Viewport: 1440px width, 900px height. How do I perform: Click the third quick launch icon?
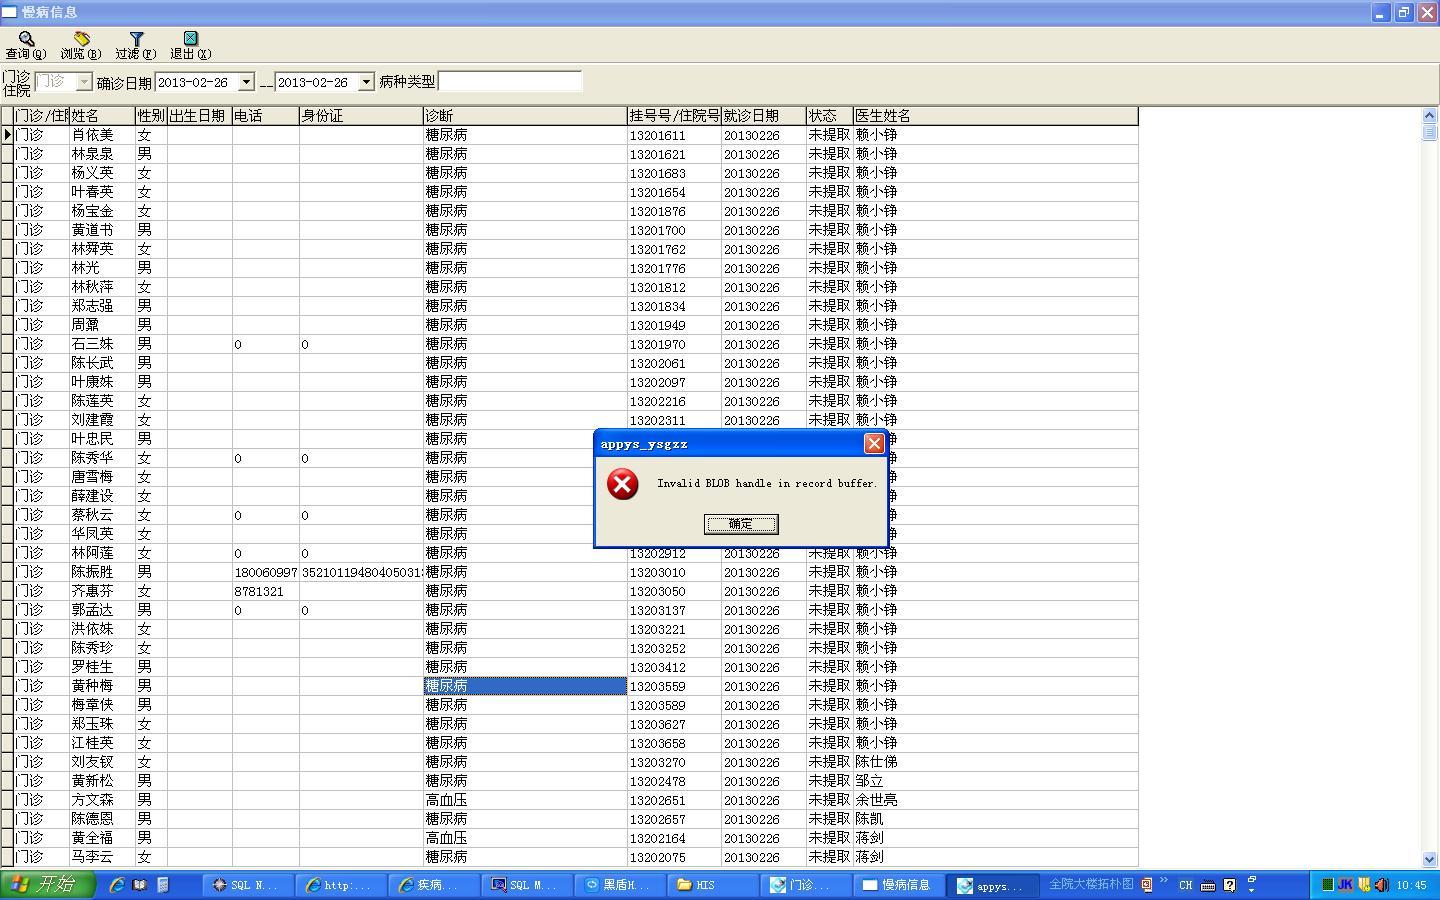163,885
